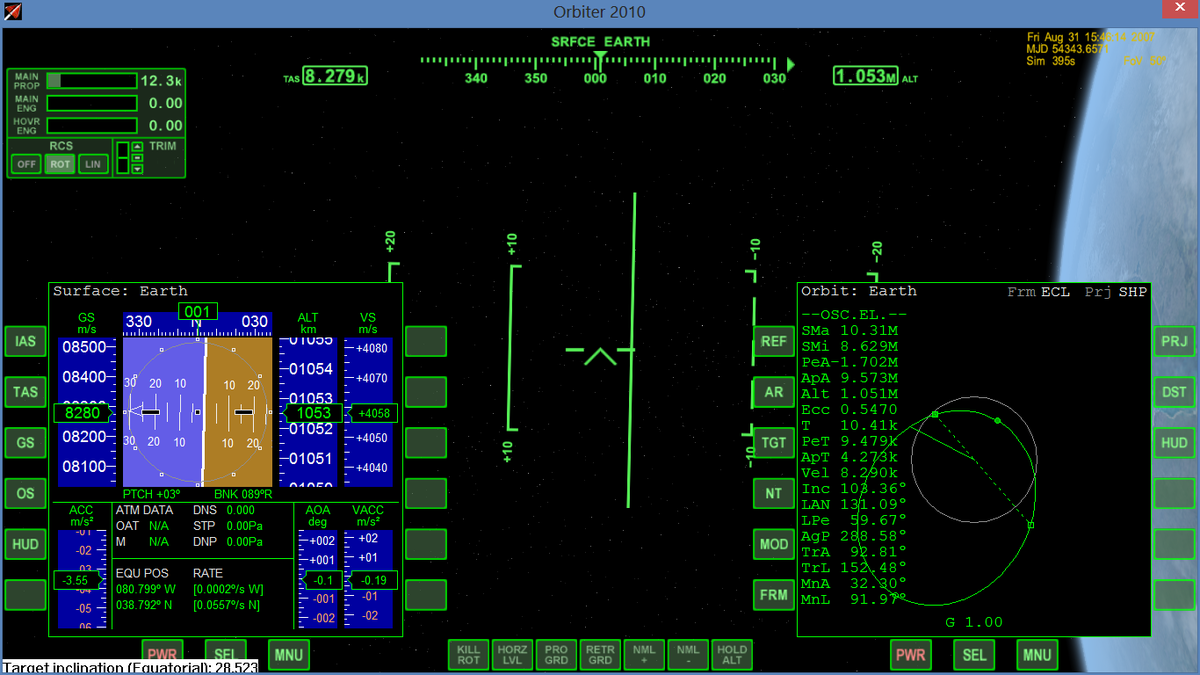Viewport: 1200px width, 675px height.
Task: Click PRJ on the Orbit MFD
Action: [1174, 342]
